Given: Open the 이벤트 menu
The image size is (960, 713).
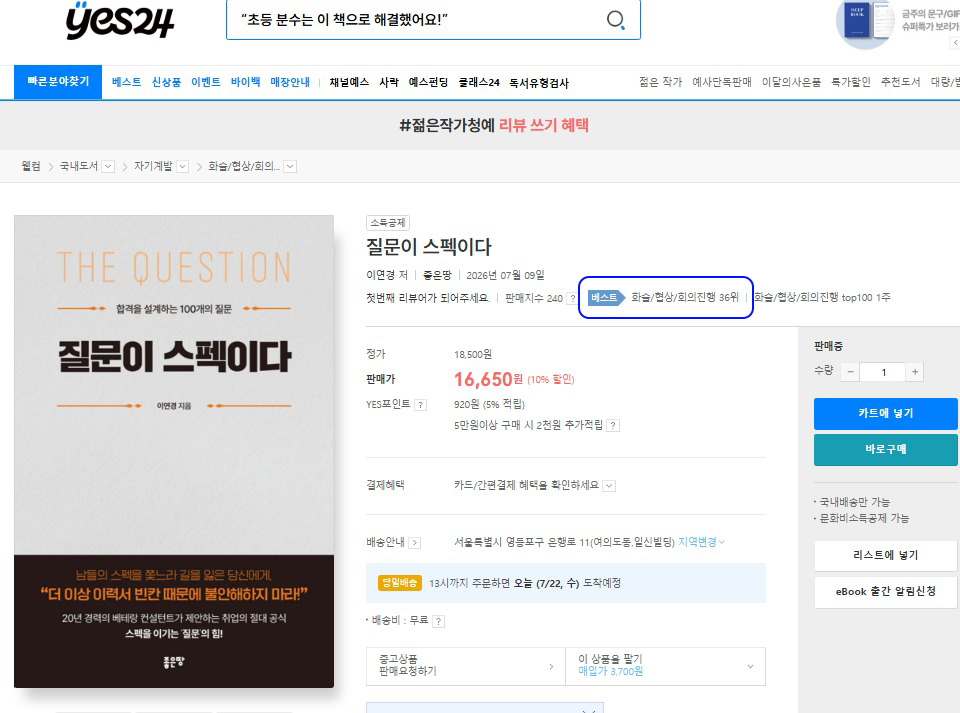Looking at the screenshot, I should pos(206,82).
